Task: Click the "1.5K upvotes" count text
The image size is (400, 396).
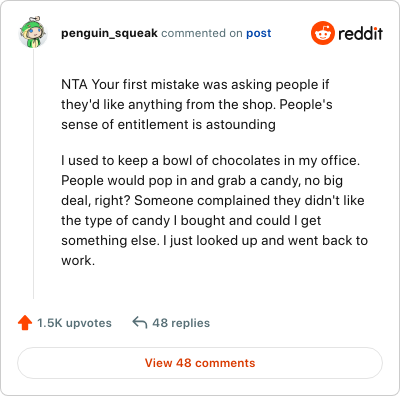Action: [74, 323]
